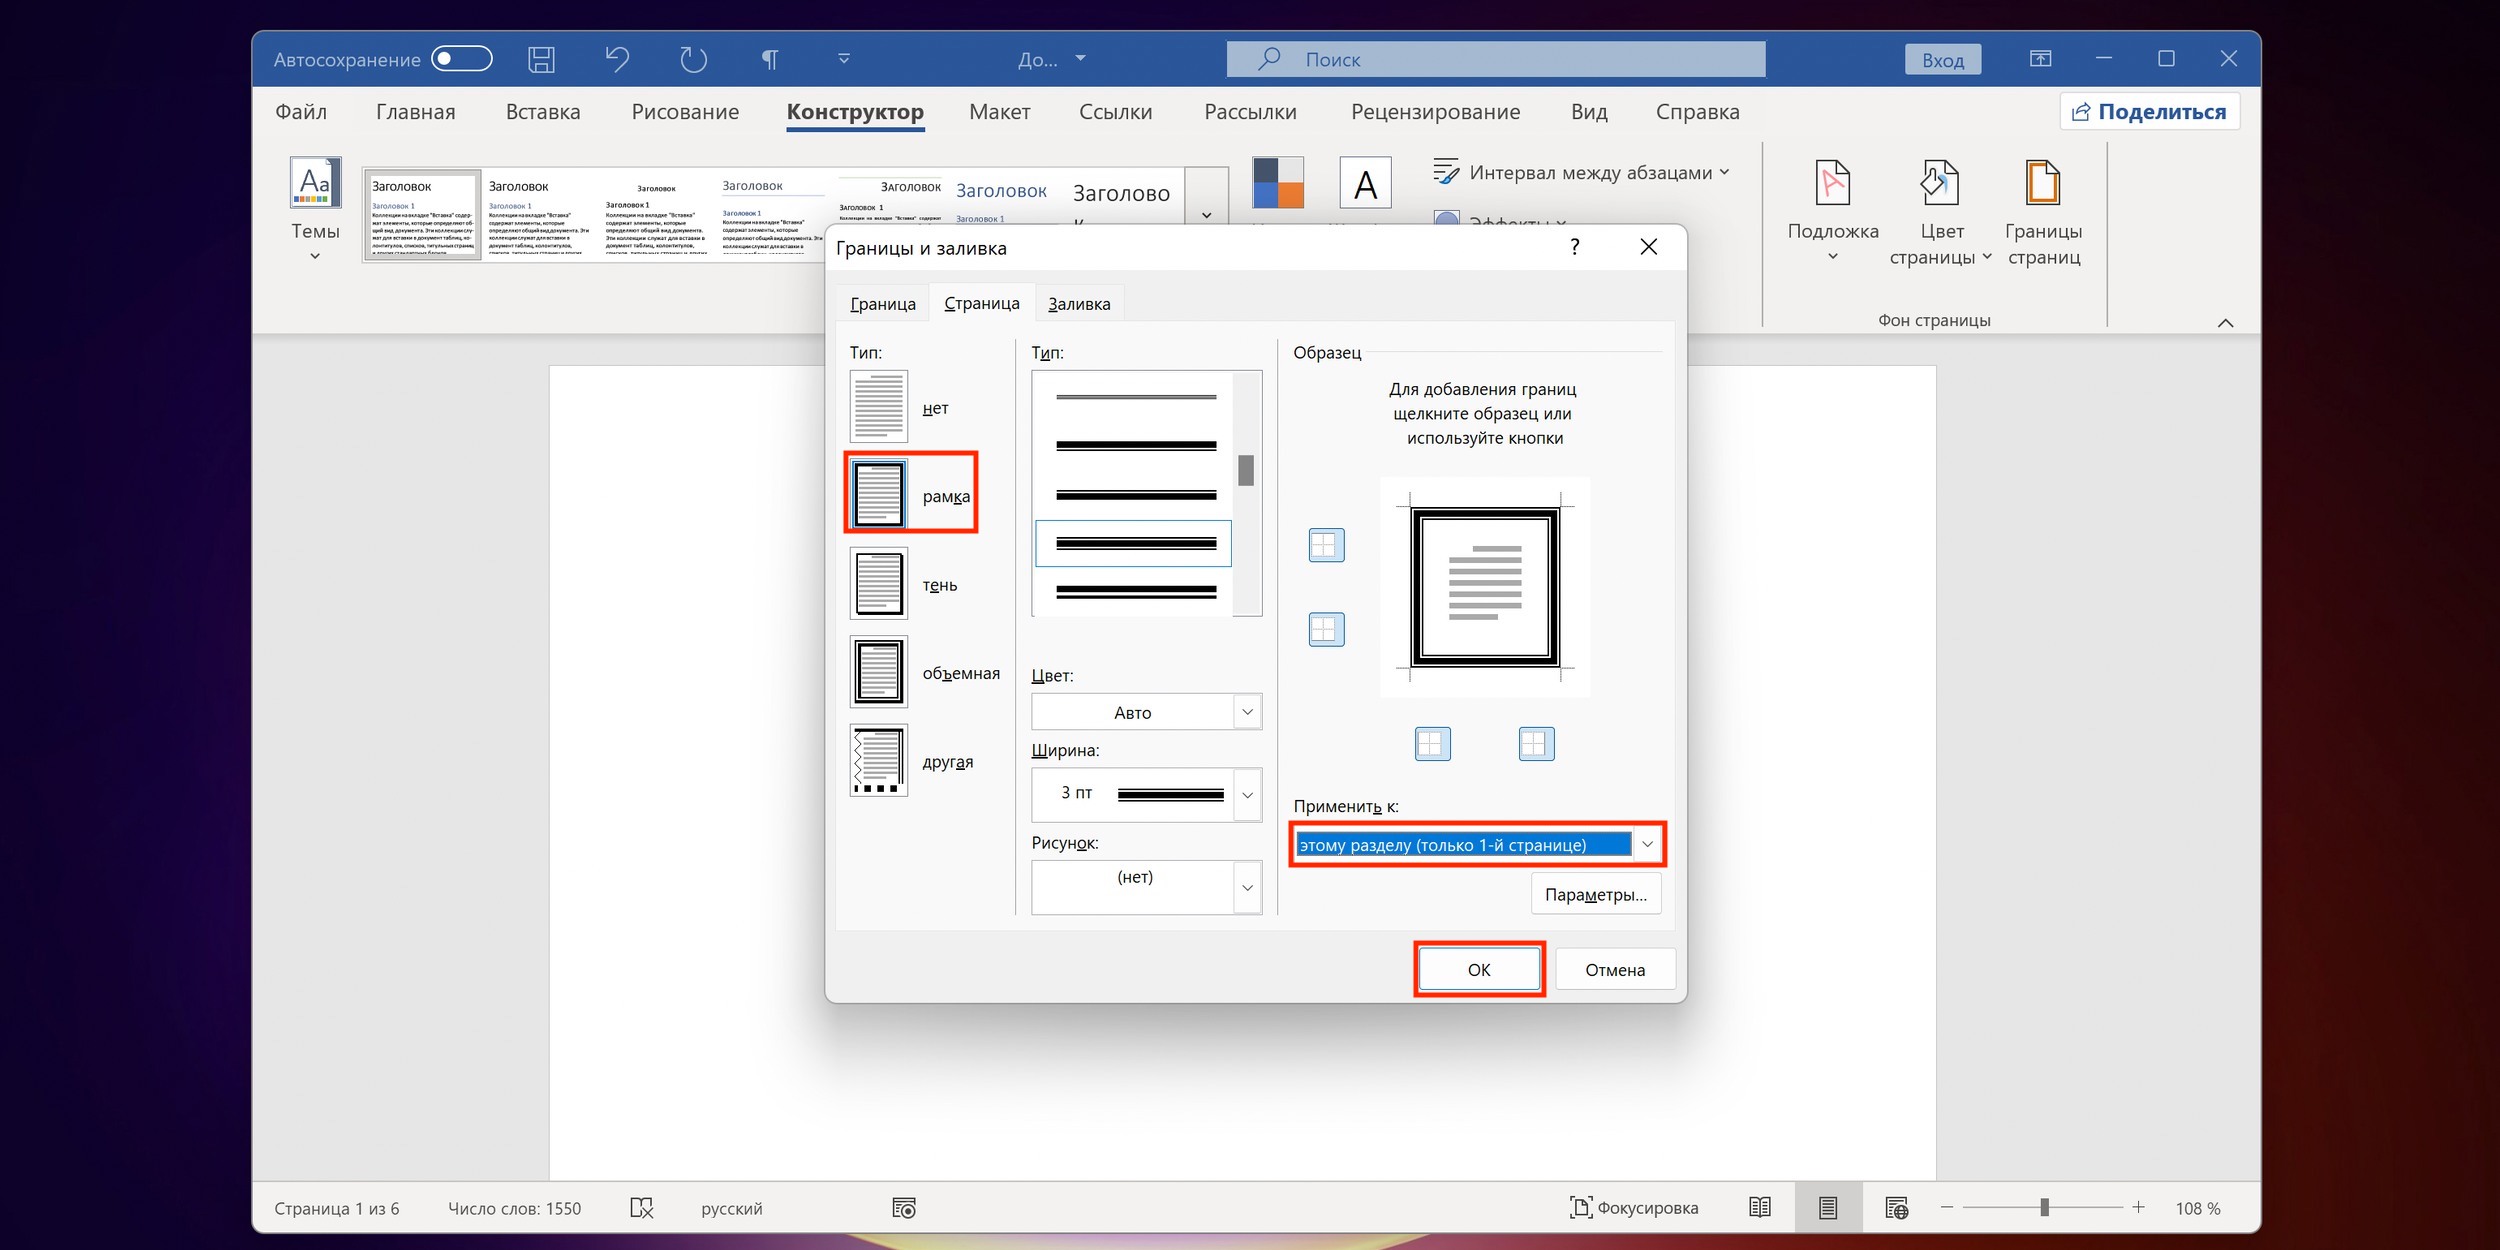Expand document formatting styles gallery arrow

1207,214
